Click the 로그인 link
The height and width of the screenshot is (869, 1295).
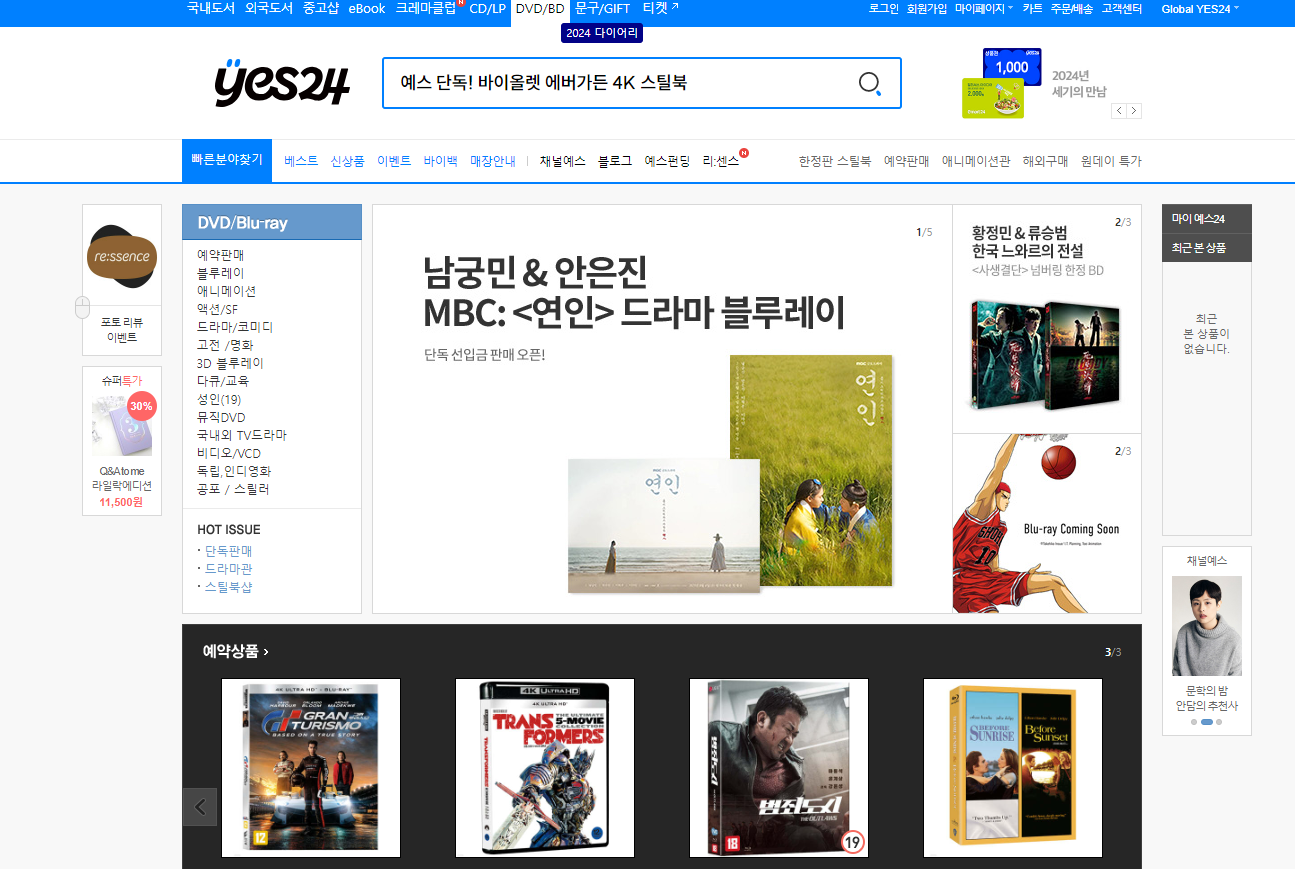coord(883,9)
